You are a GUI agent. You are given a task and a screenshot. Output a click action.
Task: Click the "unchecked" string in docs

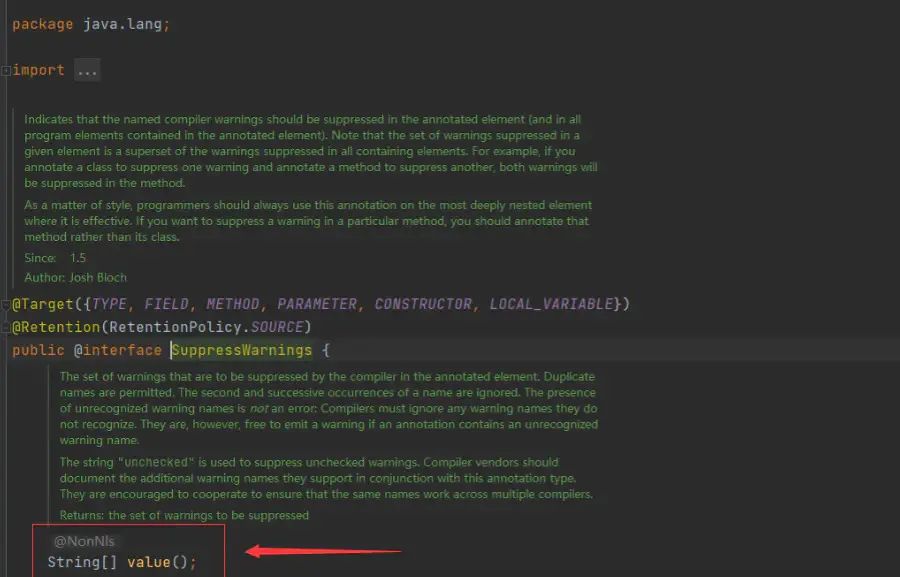click(156, 462)
